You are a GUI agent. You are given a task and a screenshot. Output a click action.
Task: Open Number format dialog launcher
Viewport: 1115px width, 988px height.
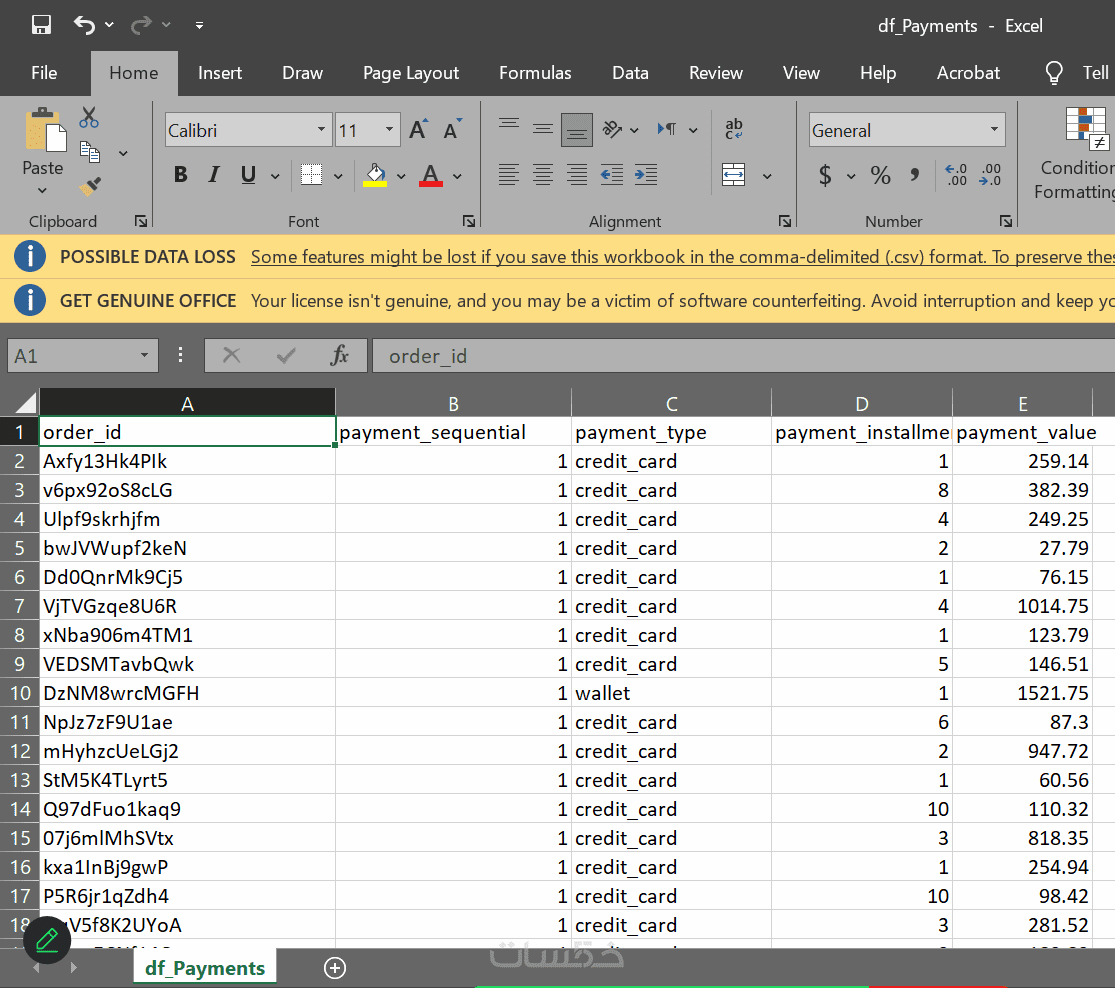pyautogui.click(x=1005, y=221)
